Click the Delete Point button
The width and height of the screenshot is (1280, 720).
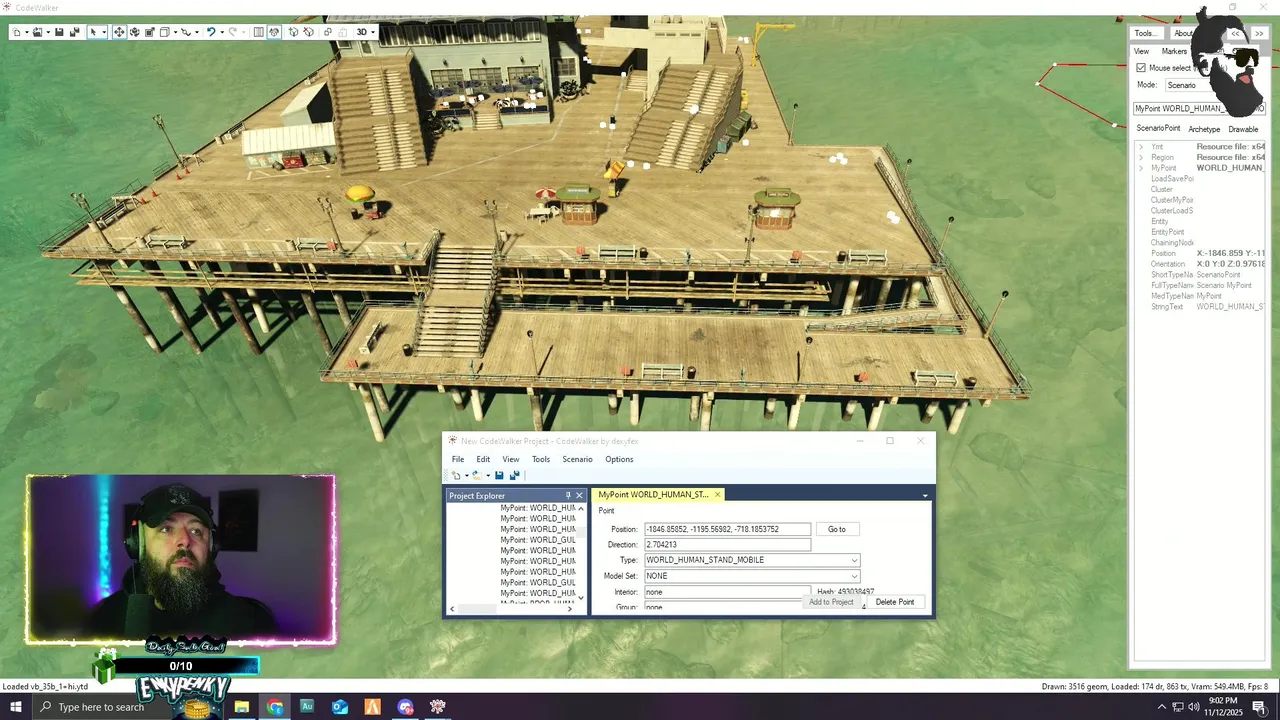pyautogui.click(x=895, y=602)
